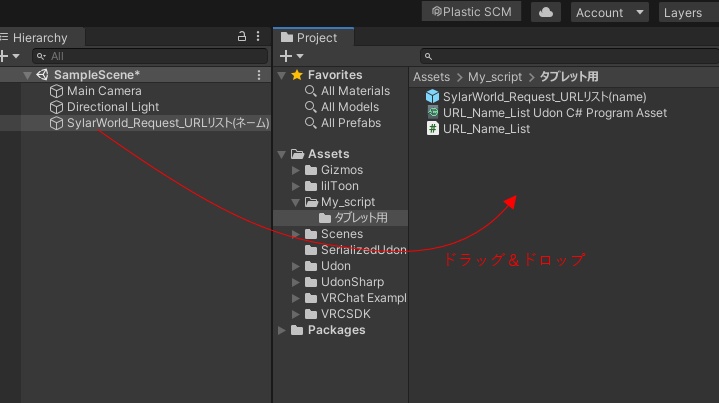
Task: Collapse the Assets folder tree
Action: click(x=282, y=154)
